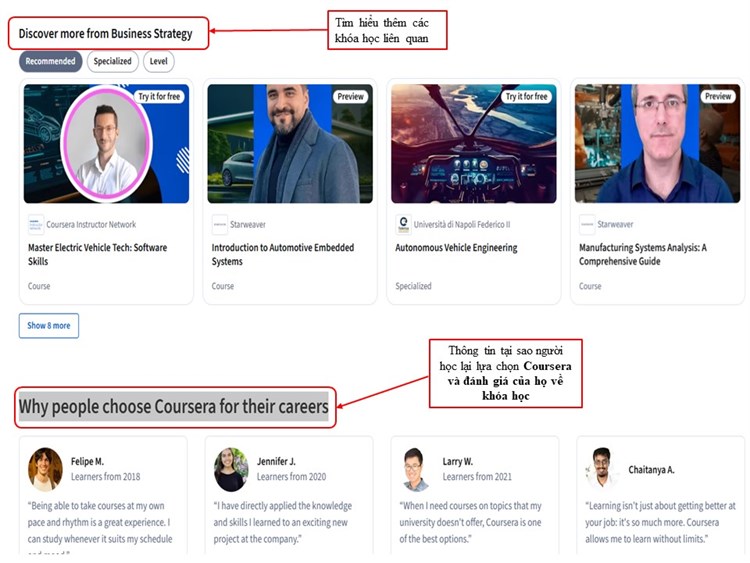Open Manufacturing Systems Analysis course title
Screen dimensions: 750x563
coord(643,254)
